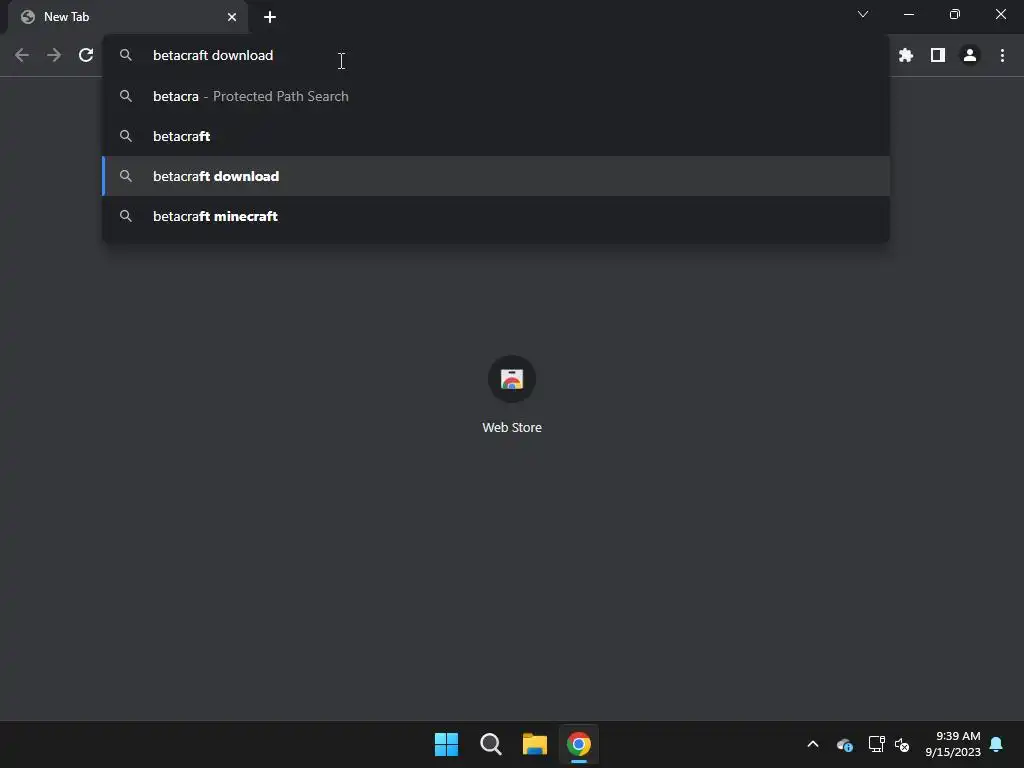Minimize the Chrome window
The image size is (1024, 768).
[x=909, y=14]
